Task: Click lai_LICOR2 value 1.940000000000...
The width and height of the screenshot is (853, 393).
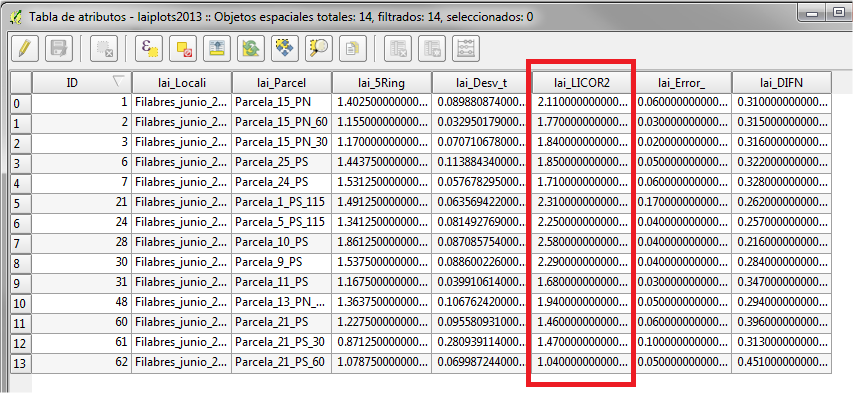Action: 582,302
